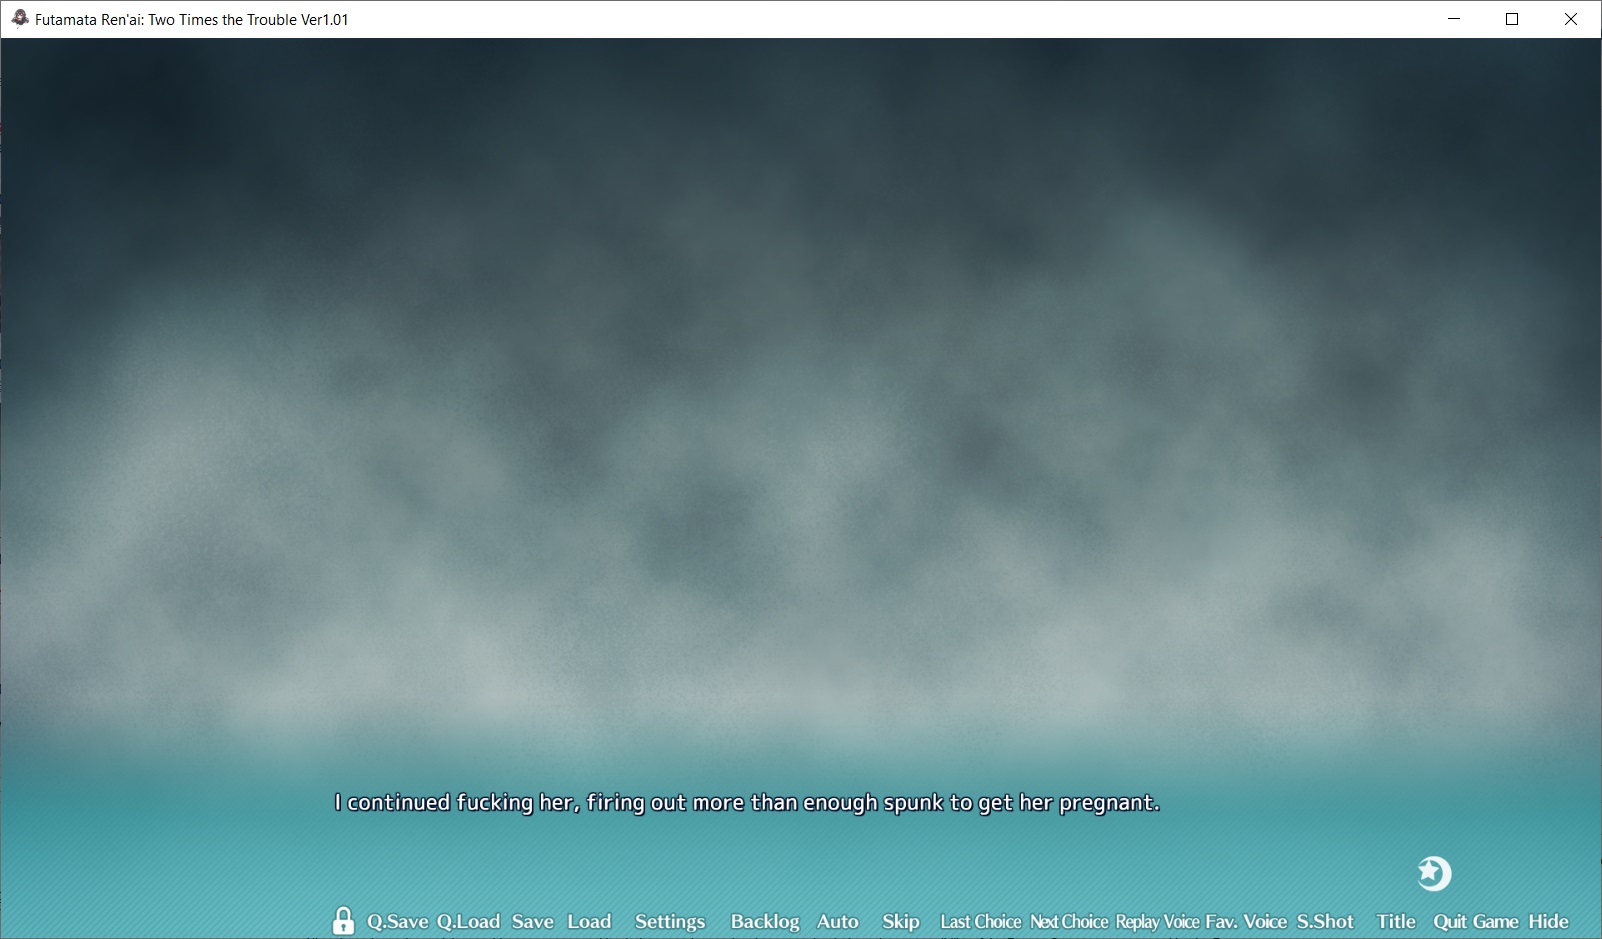Click the game icon in the title bar
1602x939 pixels.
tap(19, 19)
